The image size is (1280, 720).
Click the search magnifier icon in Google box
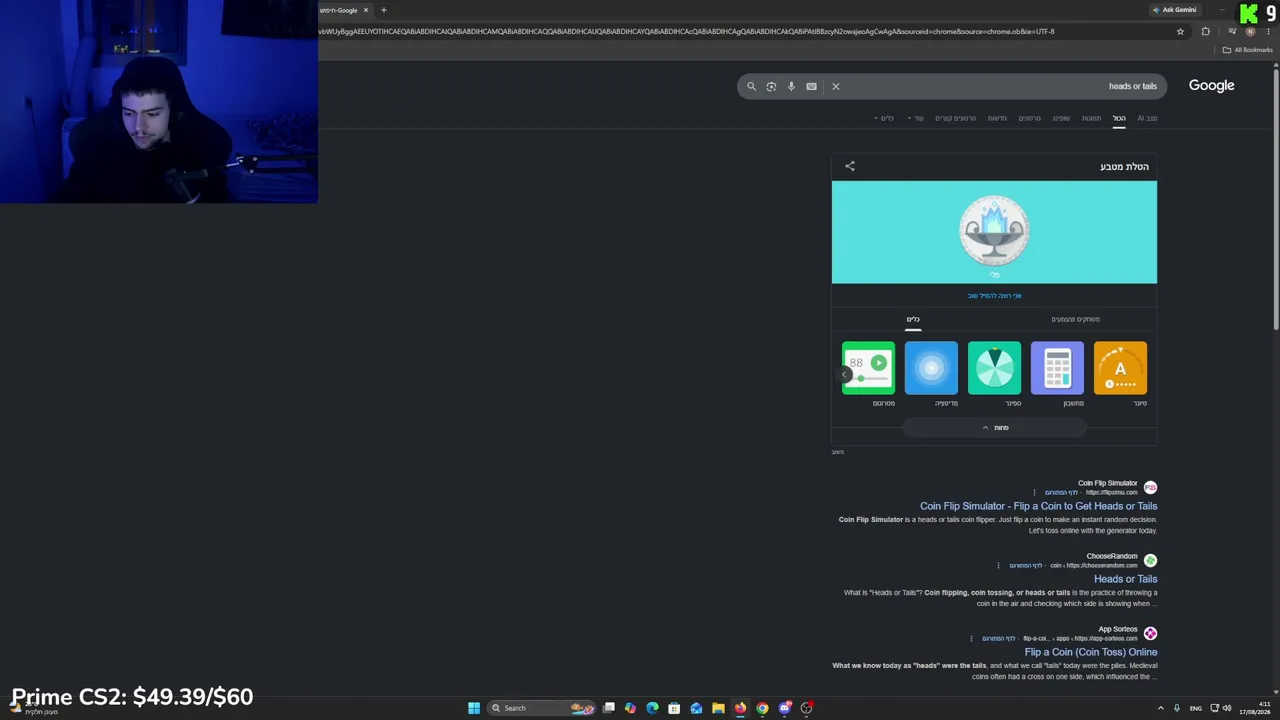click(x=751, y=86)
